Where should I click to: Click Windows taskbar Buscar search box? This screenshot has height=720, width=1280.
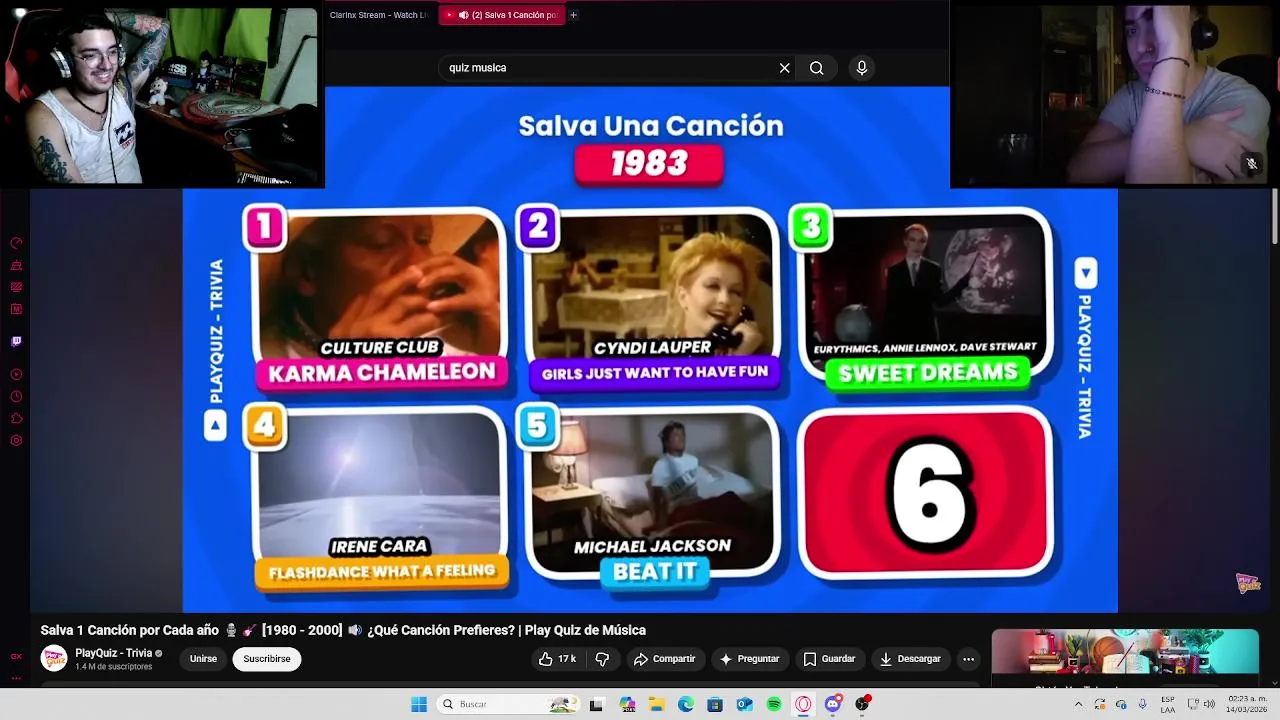coord(508,704)
